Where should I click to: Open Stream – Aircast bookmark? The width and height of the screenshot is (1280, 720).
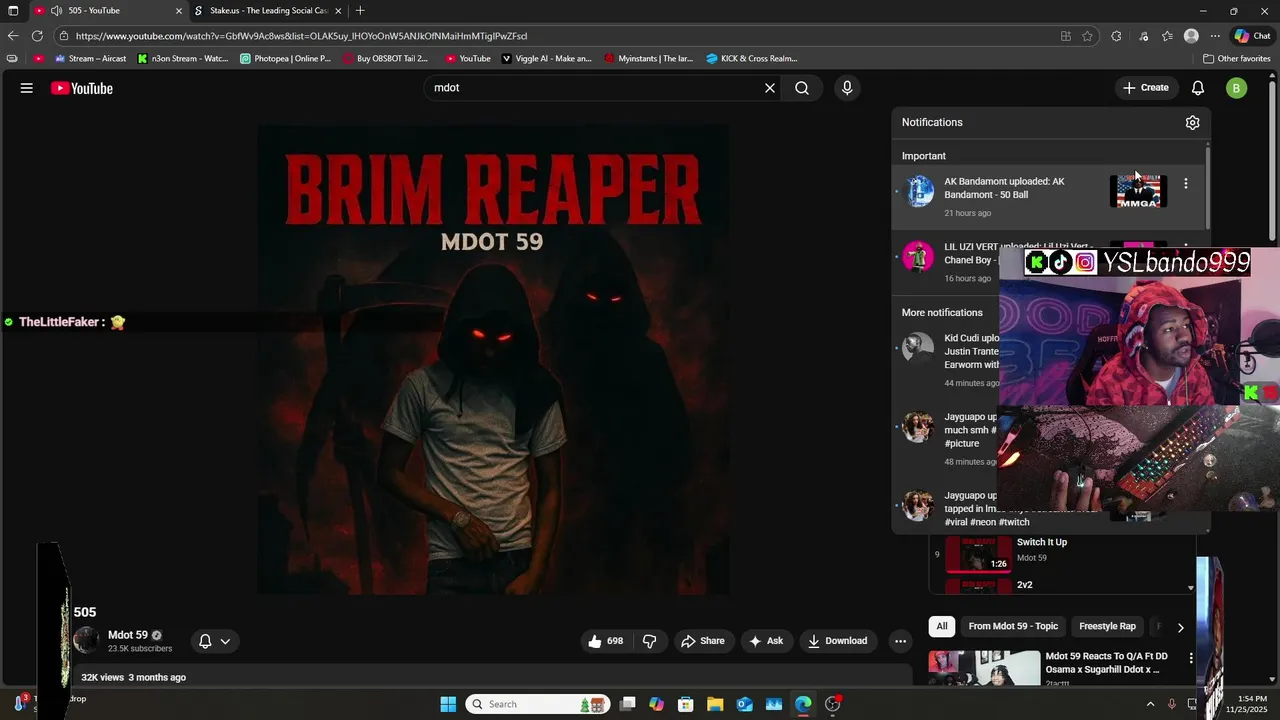pos(90,59)
